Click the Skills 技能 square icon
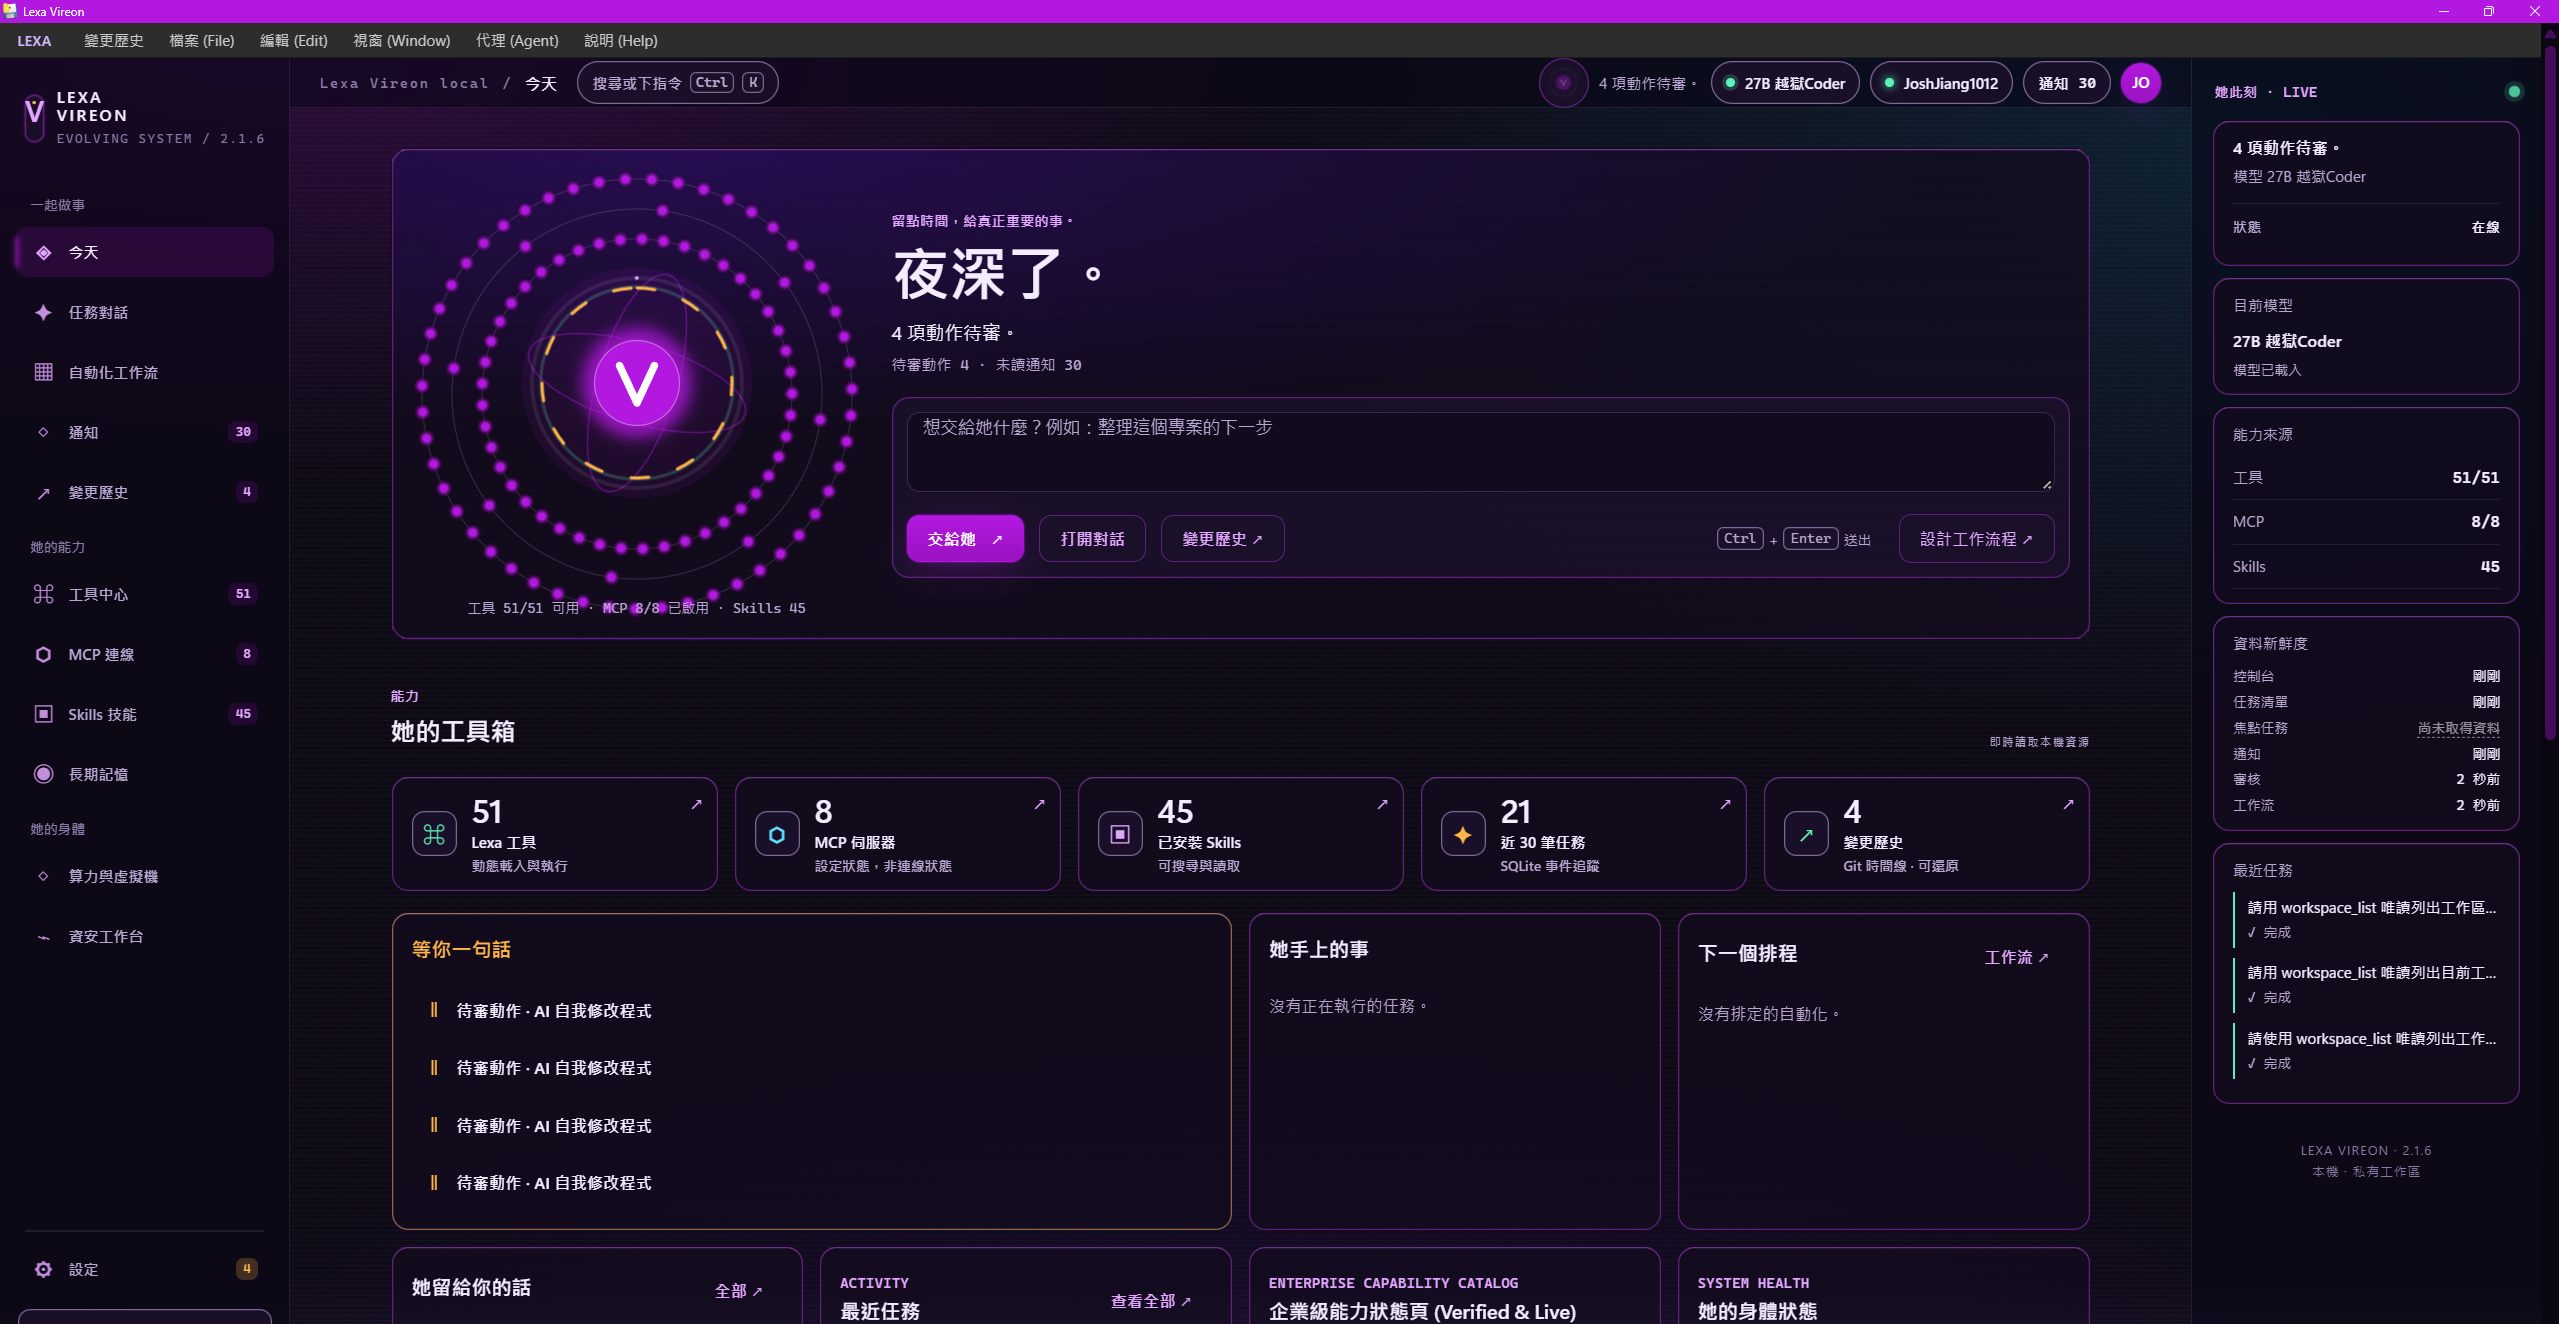2559x1324 pixels. 43,714
